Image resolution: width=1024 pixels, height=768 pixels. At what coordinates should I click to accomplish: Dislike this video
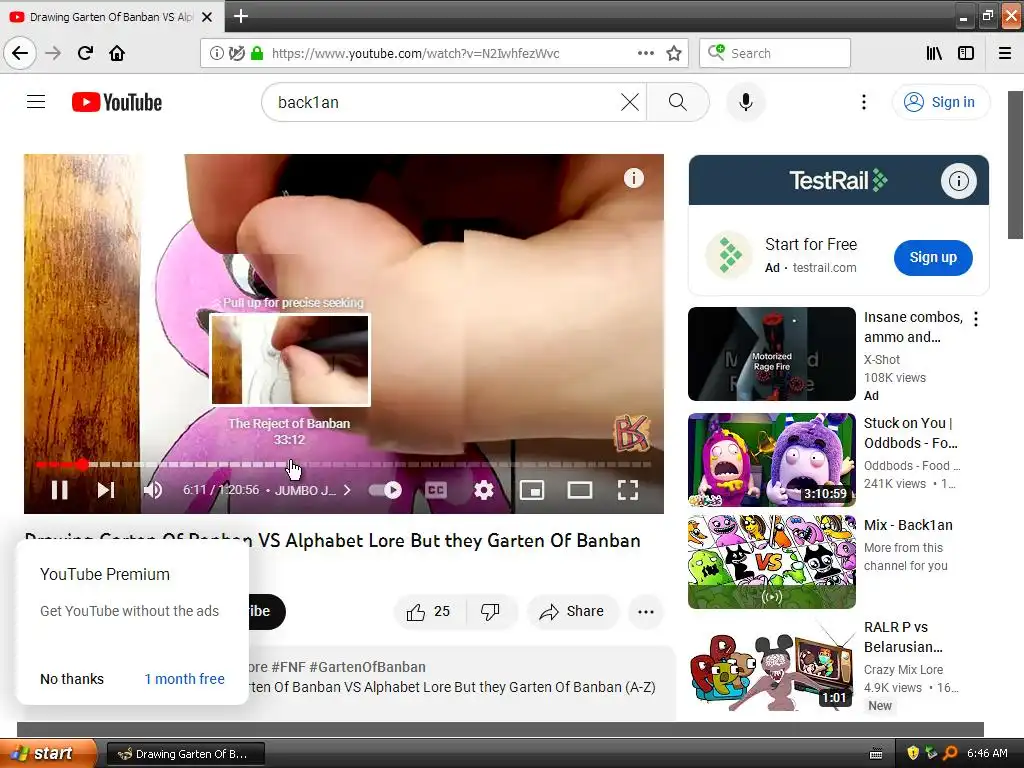(490, 611)
